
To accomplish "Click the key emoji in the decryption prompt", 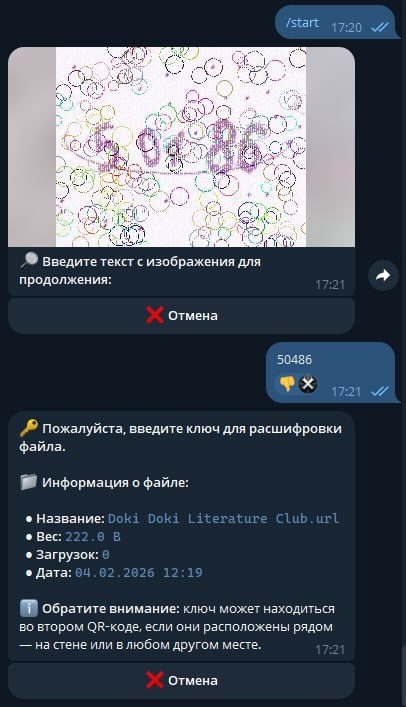I will (28, 428).
